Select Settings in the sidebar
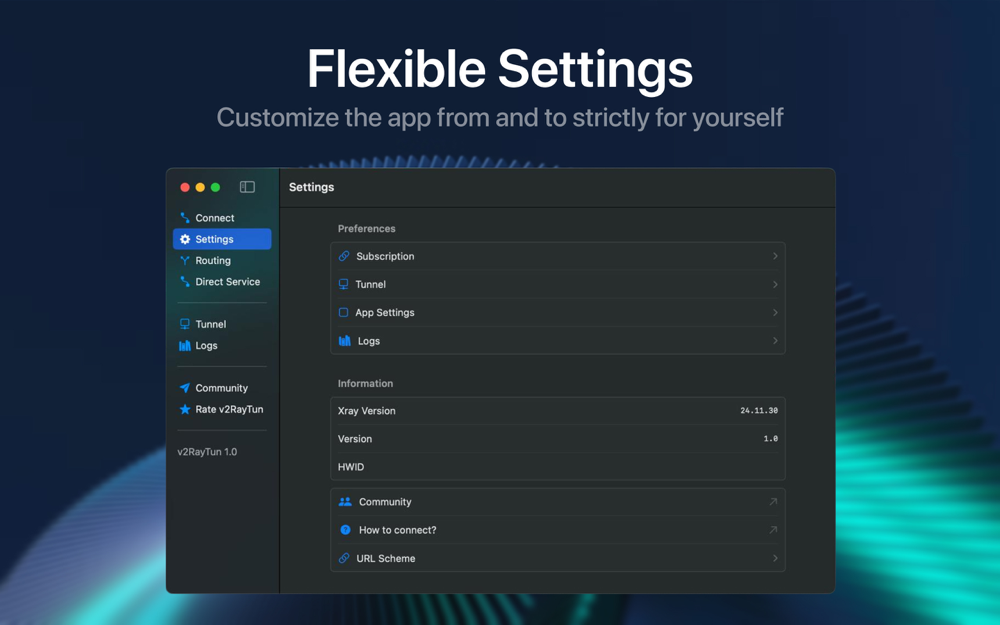This screenshot has width=1000, height=625. pyautogui.click(x=222, y=239)
